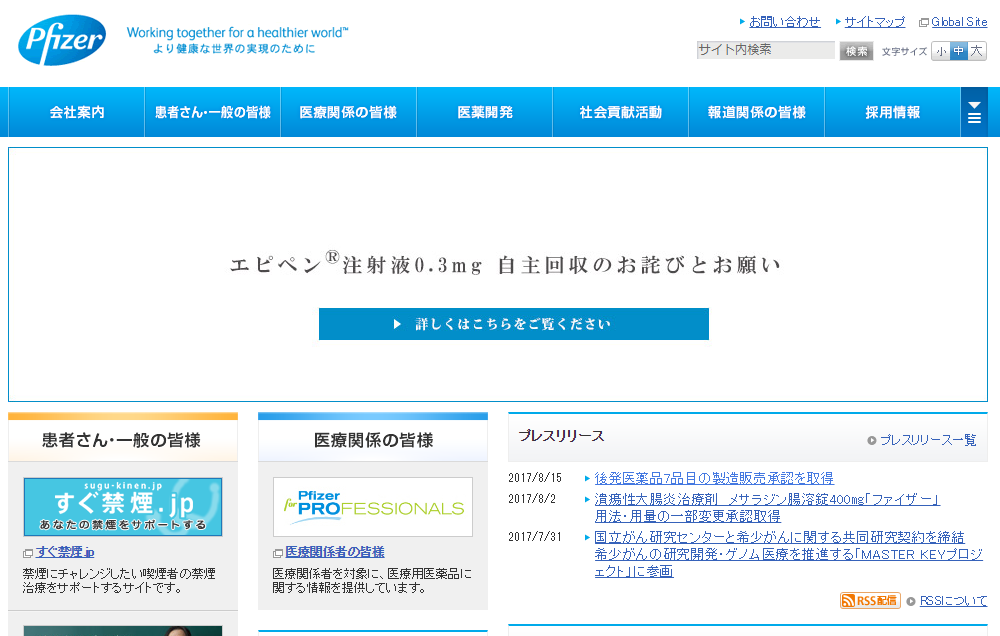Open the サイトマップ link
The image size is (1000, 636).
pyautogui.click(x=874, y=22)
